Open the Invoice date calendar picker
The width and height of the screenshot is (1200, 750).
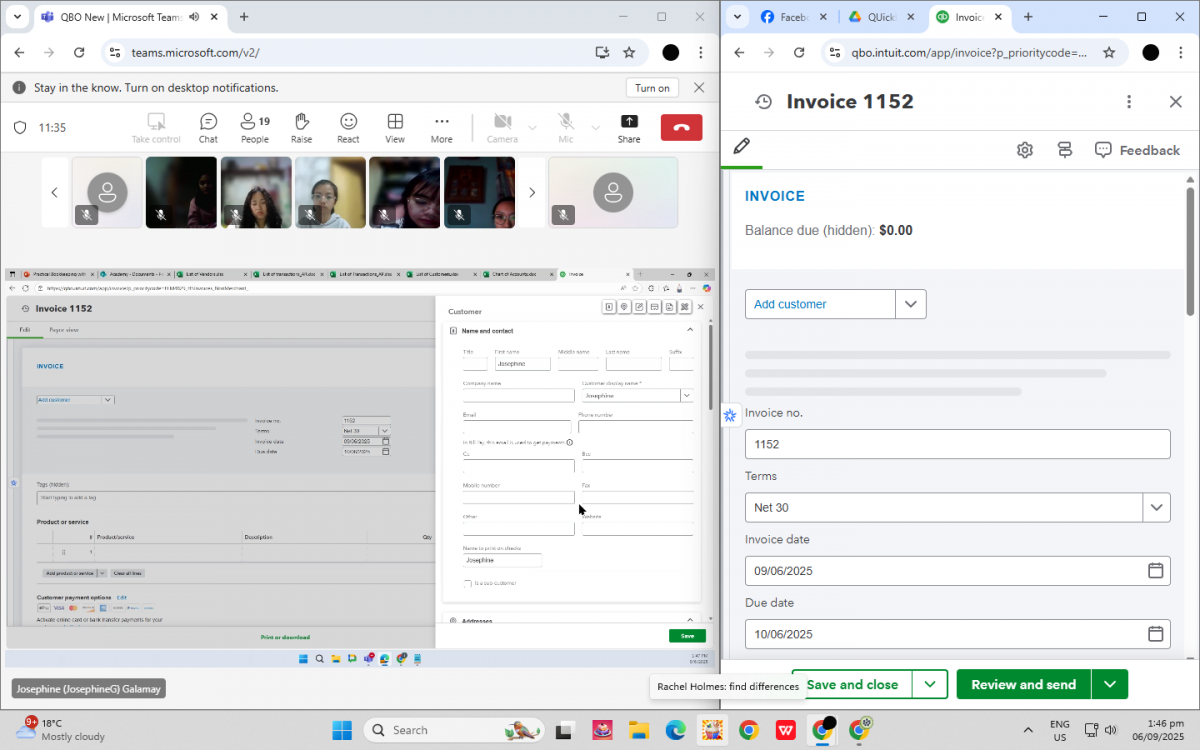point(1155,571)
